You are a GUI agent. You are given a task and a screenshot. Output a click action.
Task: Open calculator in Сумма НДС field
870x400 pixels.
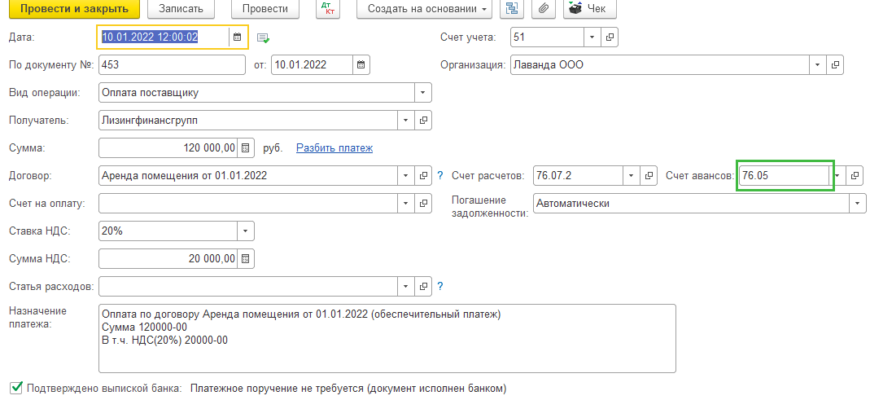[246, 259]
